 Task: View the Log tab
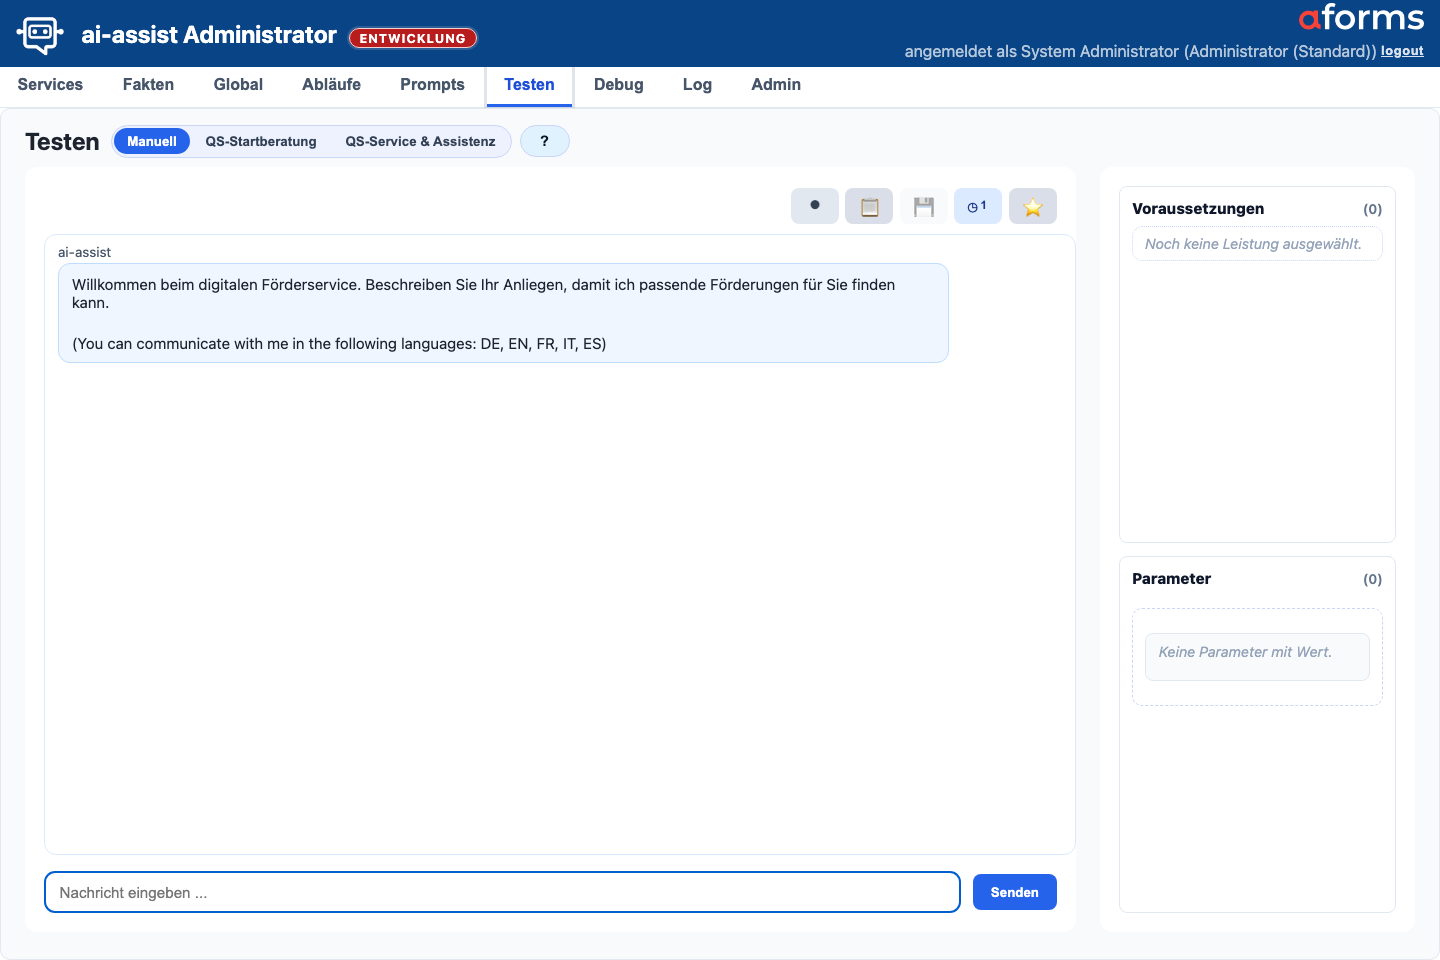pos(697,85)
